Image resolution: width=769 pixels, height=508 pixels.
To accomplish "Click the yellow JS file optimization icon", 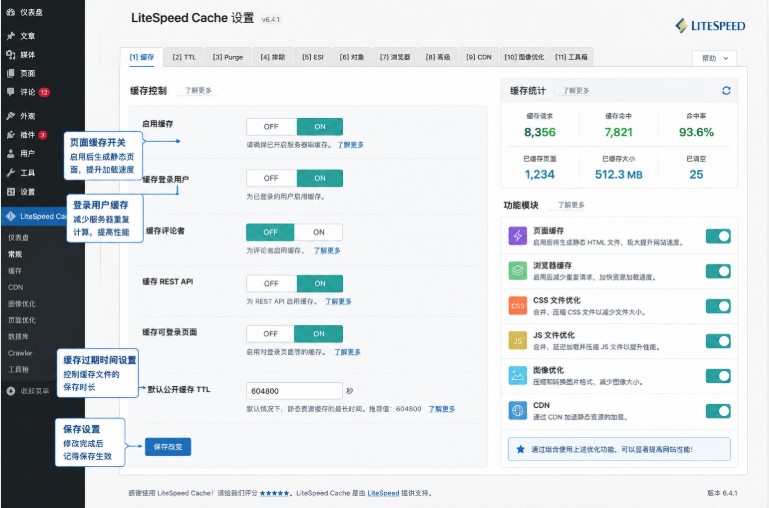I will tap(517, 340).
